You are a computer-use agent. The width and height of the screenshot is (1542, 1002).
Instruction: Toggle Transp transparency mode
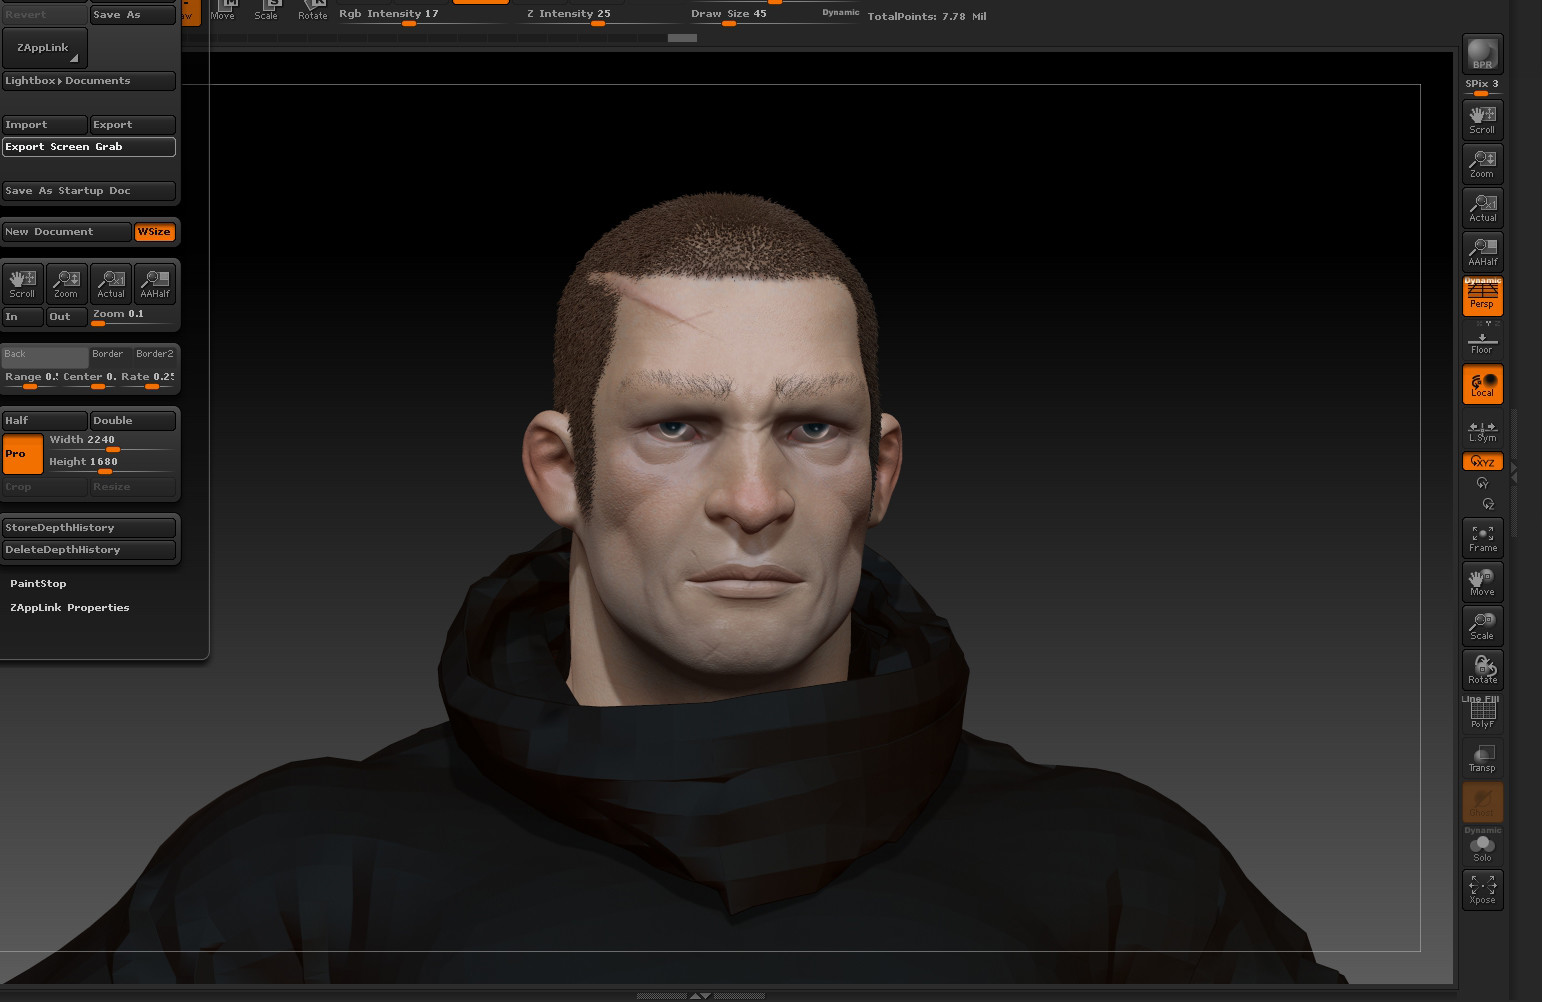[x=1481, y=757]
